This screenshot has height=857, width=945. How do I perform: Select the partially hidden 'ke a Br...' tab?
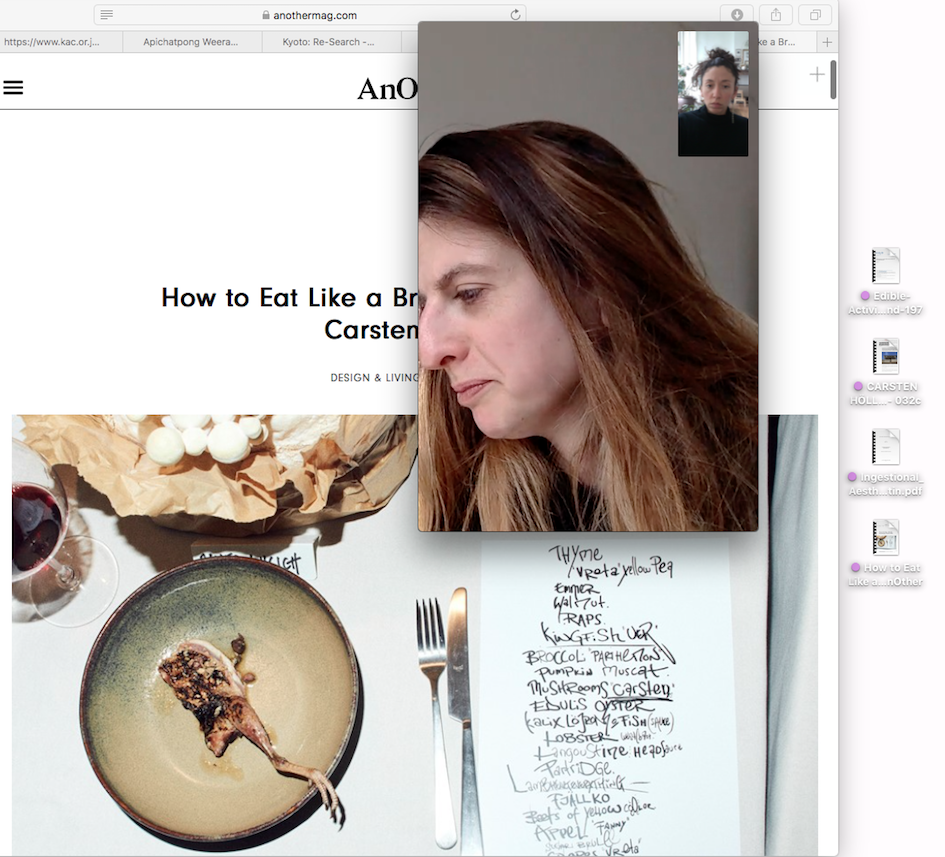click(x=786, y=42)
